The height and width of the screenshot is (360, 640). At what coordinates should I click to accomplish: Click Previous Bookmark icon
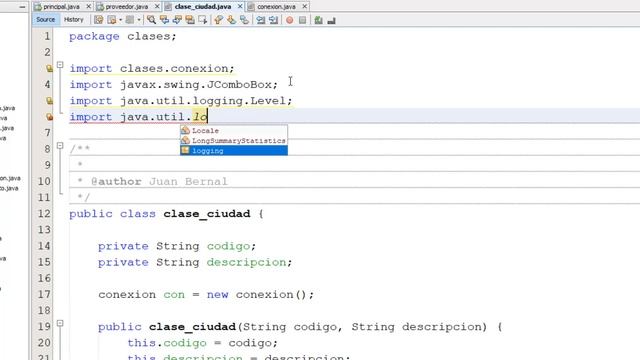(x=219, y=20)
